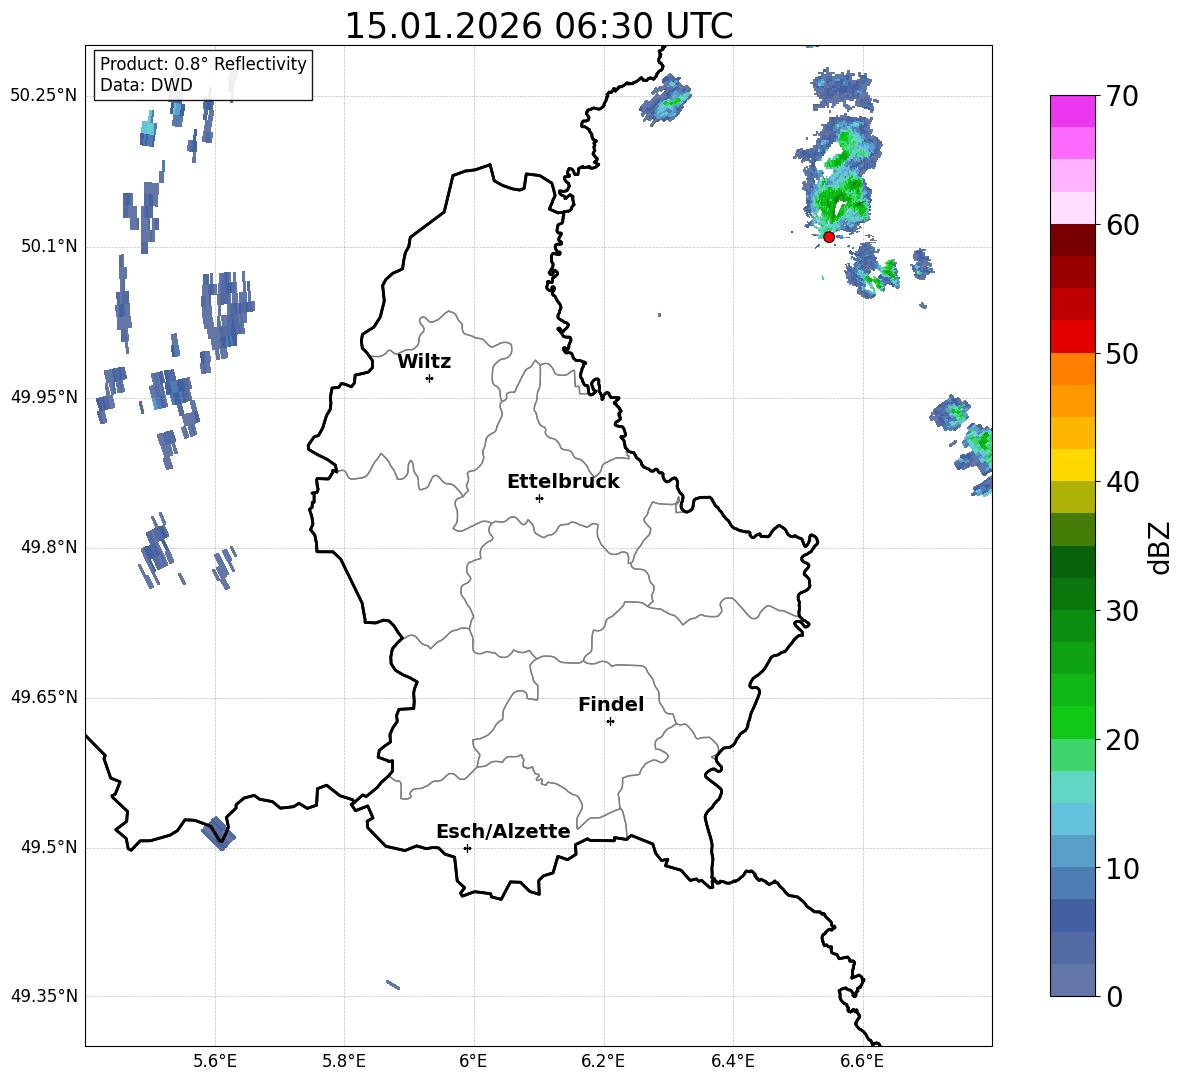The image size is (1184, 1081).
Task: Click the cross marker below Wiltz
Action: tap(430, 378)
